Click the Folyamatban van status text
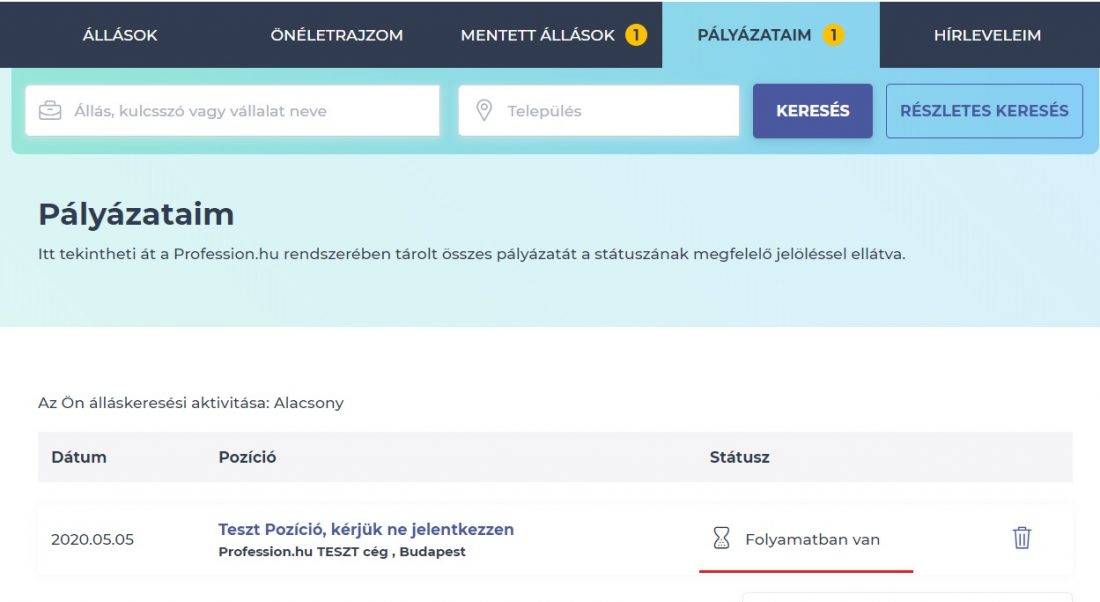This screenshot has height=602, width=1100. click(x=812, y=539)
